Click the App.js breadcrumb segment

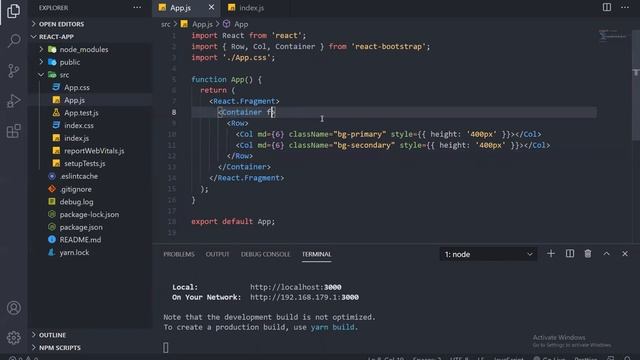[x=197, y=24]
